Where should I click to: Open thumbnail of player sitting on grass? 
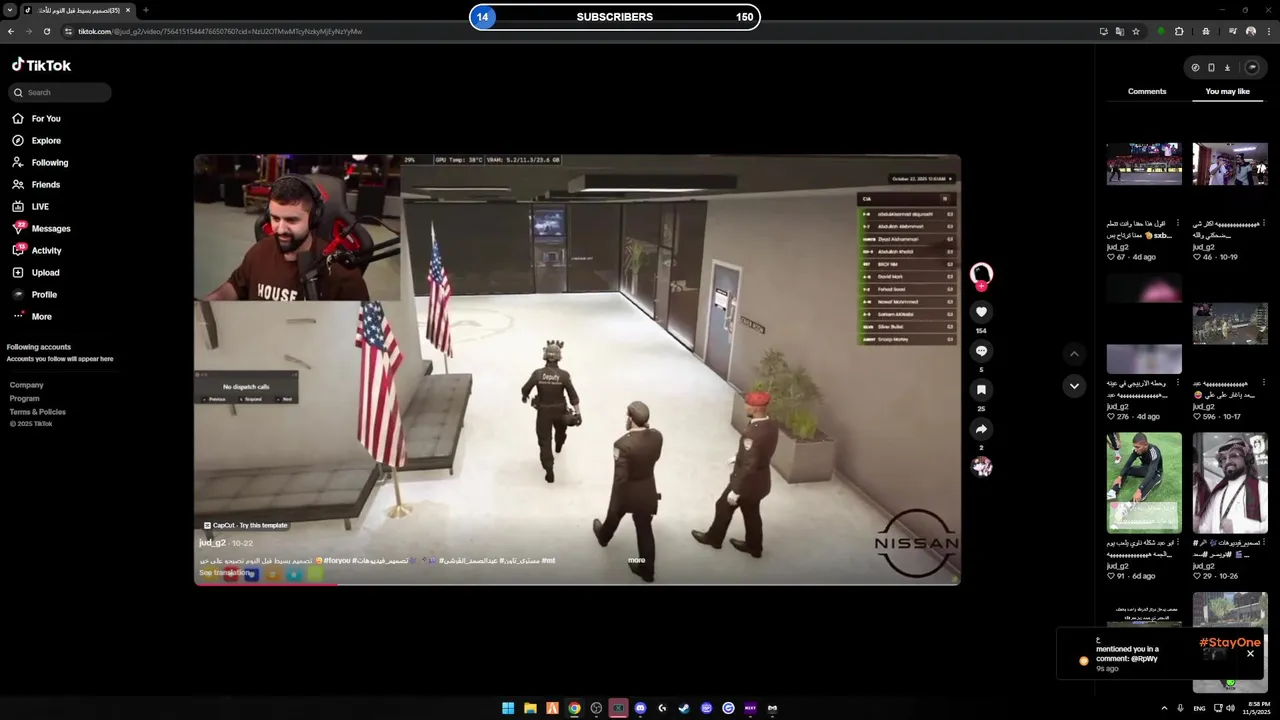point(1144,483)
